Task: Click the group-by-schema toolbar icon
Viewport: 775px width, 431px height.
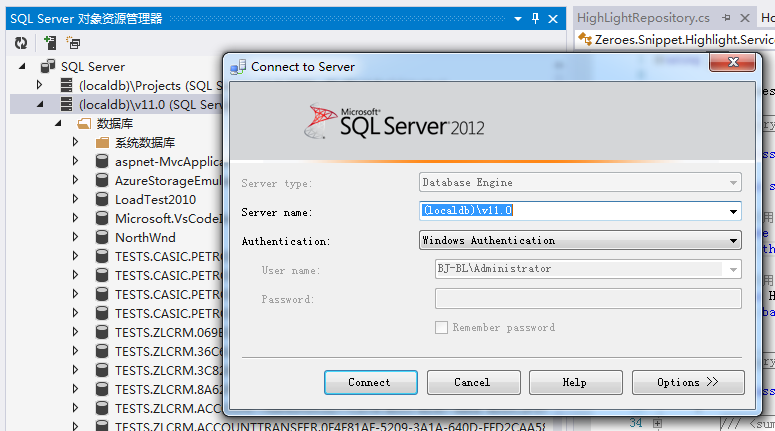Action: pyautogui.click(x=74, y=43)
